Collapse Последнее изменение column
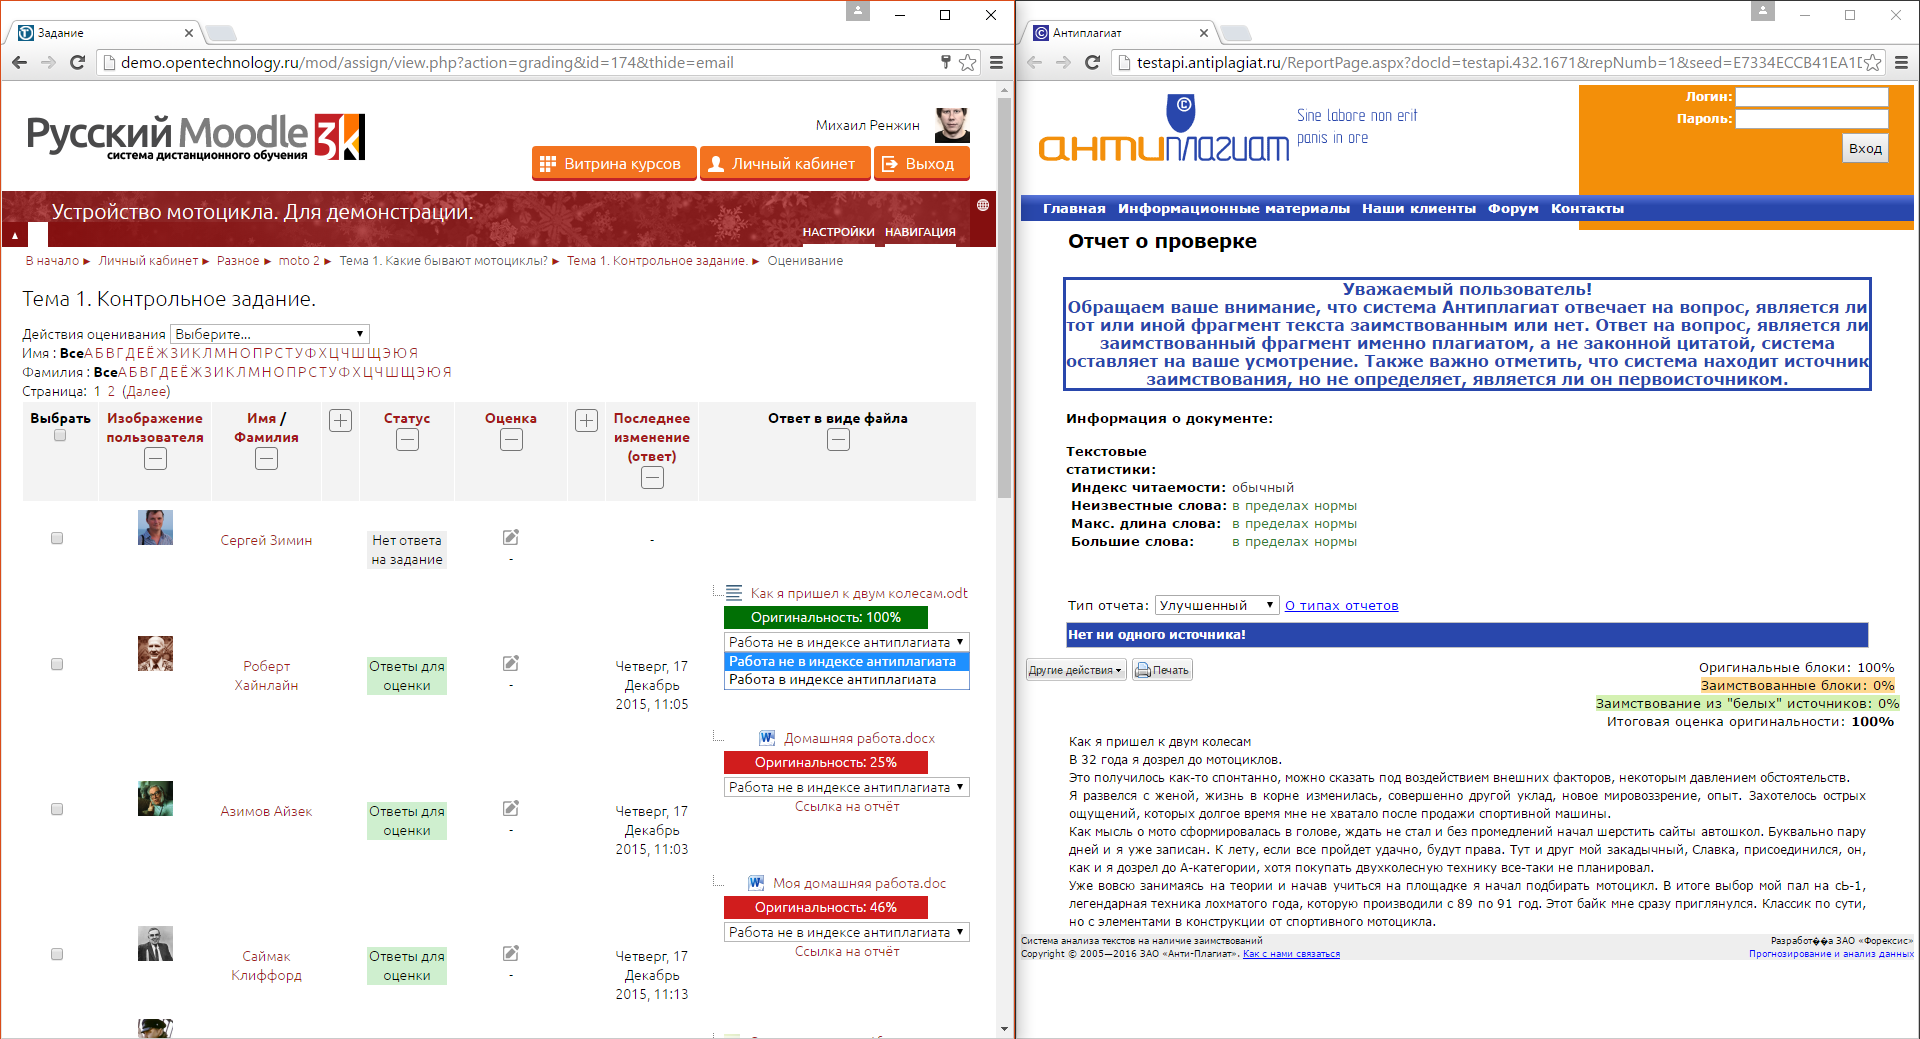This screenshot has height=1039, width=1920. pyautogui.click(x=652, y=478)
